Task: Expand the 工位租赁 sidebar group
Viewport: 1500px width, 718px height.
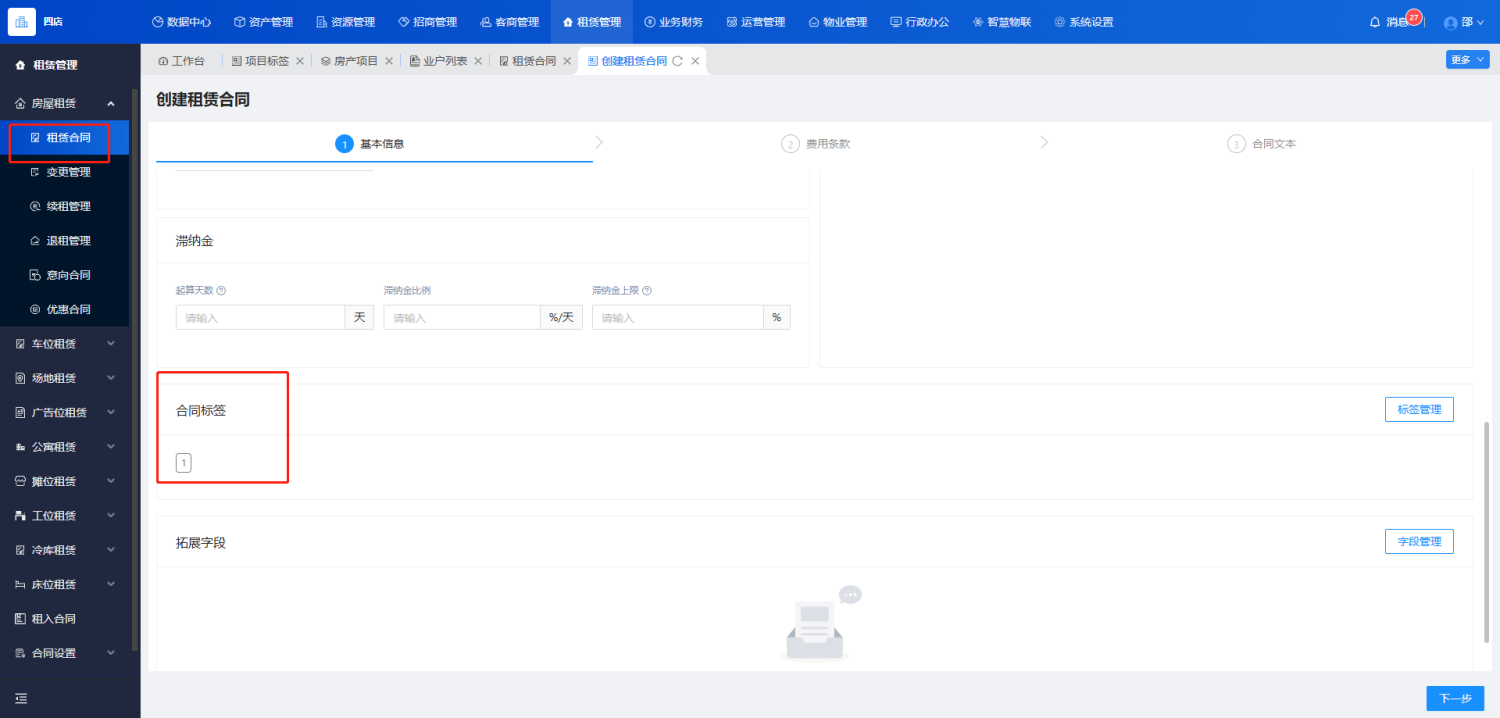Action: point(65,515)
